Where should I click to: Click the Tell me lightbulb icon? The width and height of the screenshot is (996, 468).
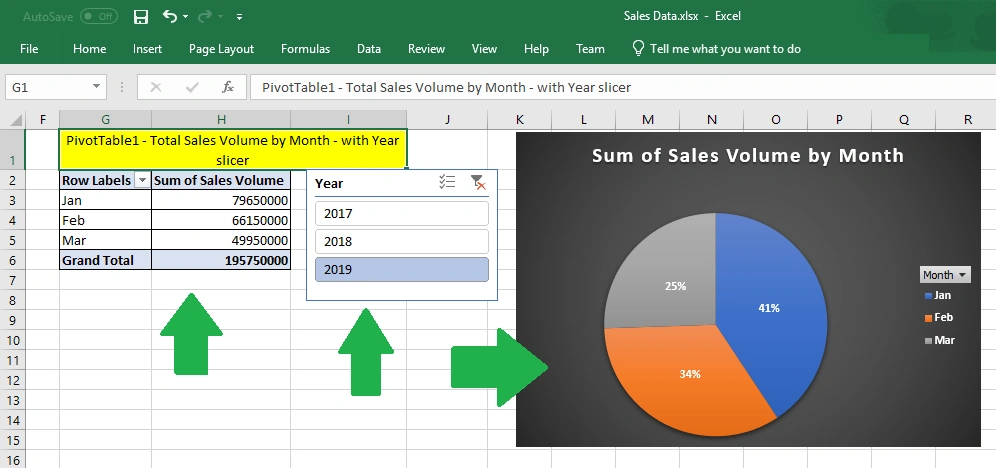(x=638, y=49)
